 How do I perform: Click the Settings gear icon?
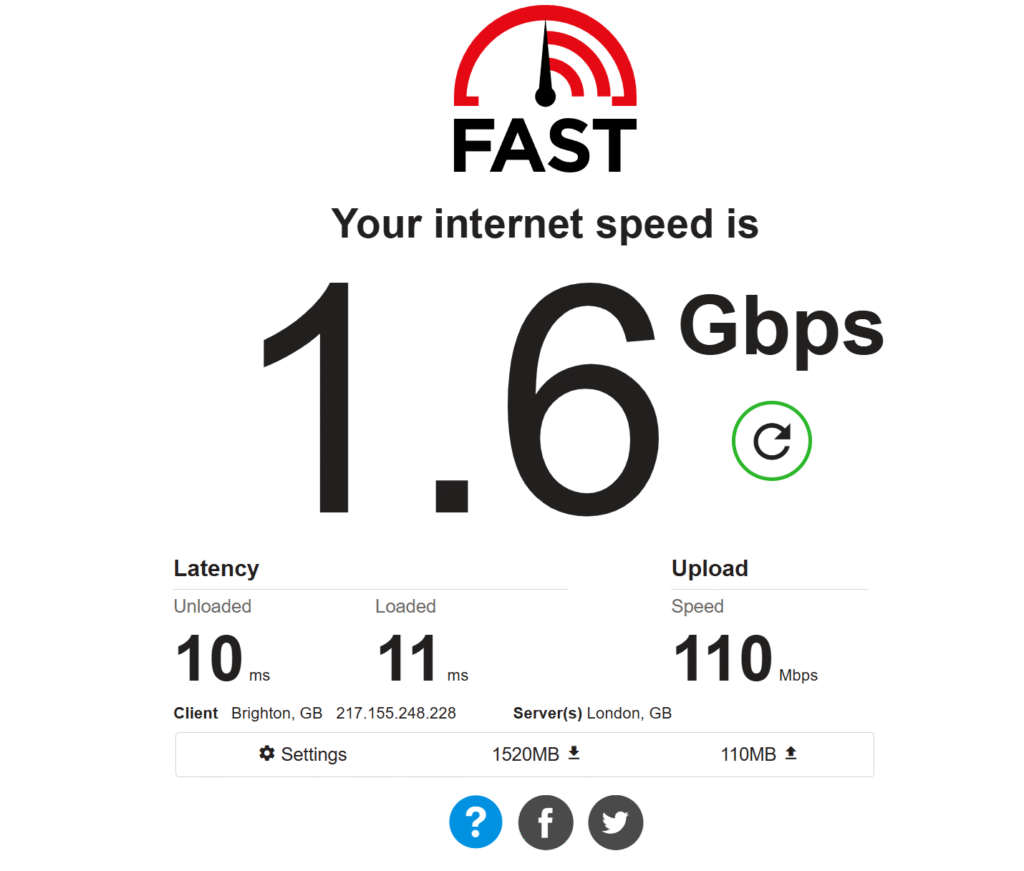tap(266, 753)
